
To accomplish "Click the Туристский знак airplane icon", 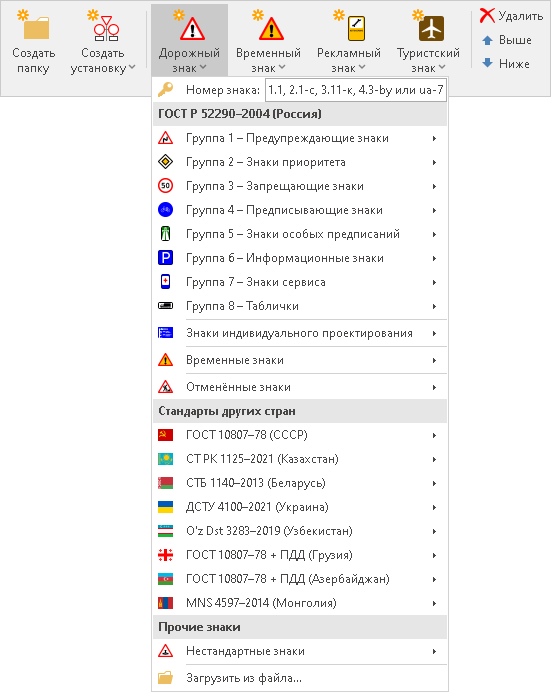I will tap(431, 28).
